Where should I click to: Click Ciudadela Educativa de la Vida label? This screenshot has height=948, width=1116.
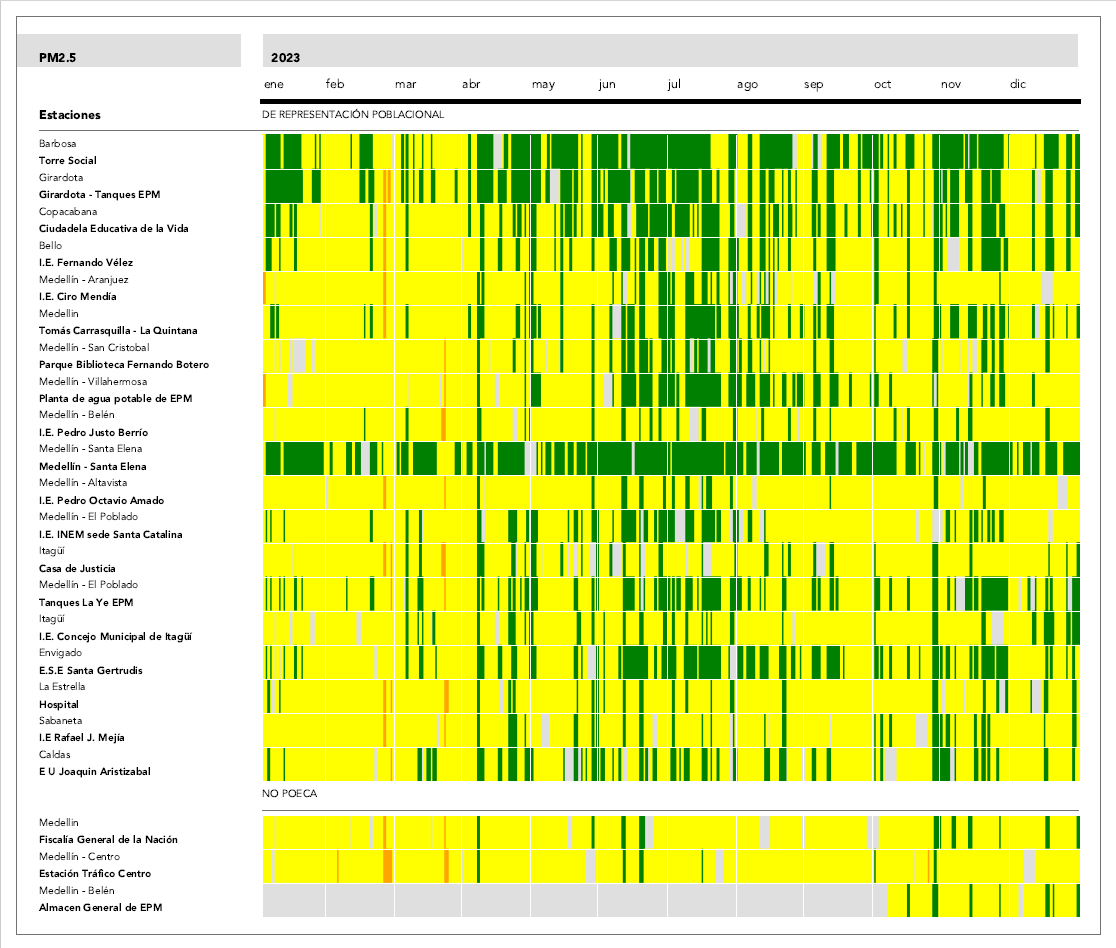[113, 229]
